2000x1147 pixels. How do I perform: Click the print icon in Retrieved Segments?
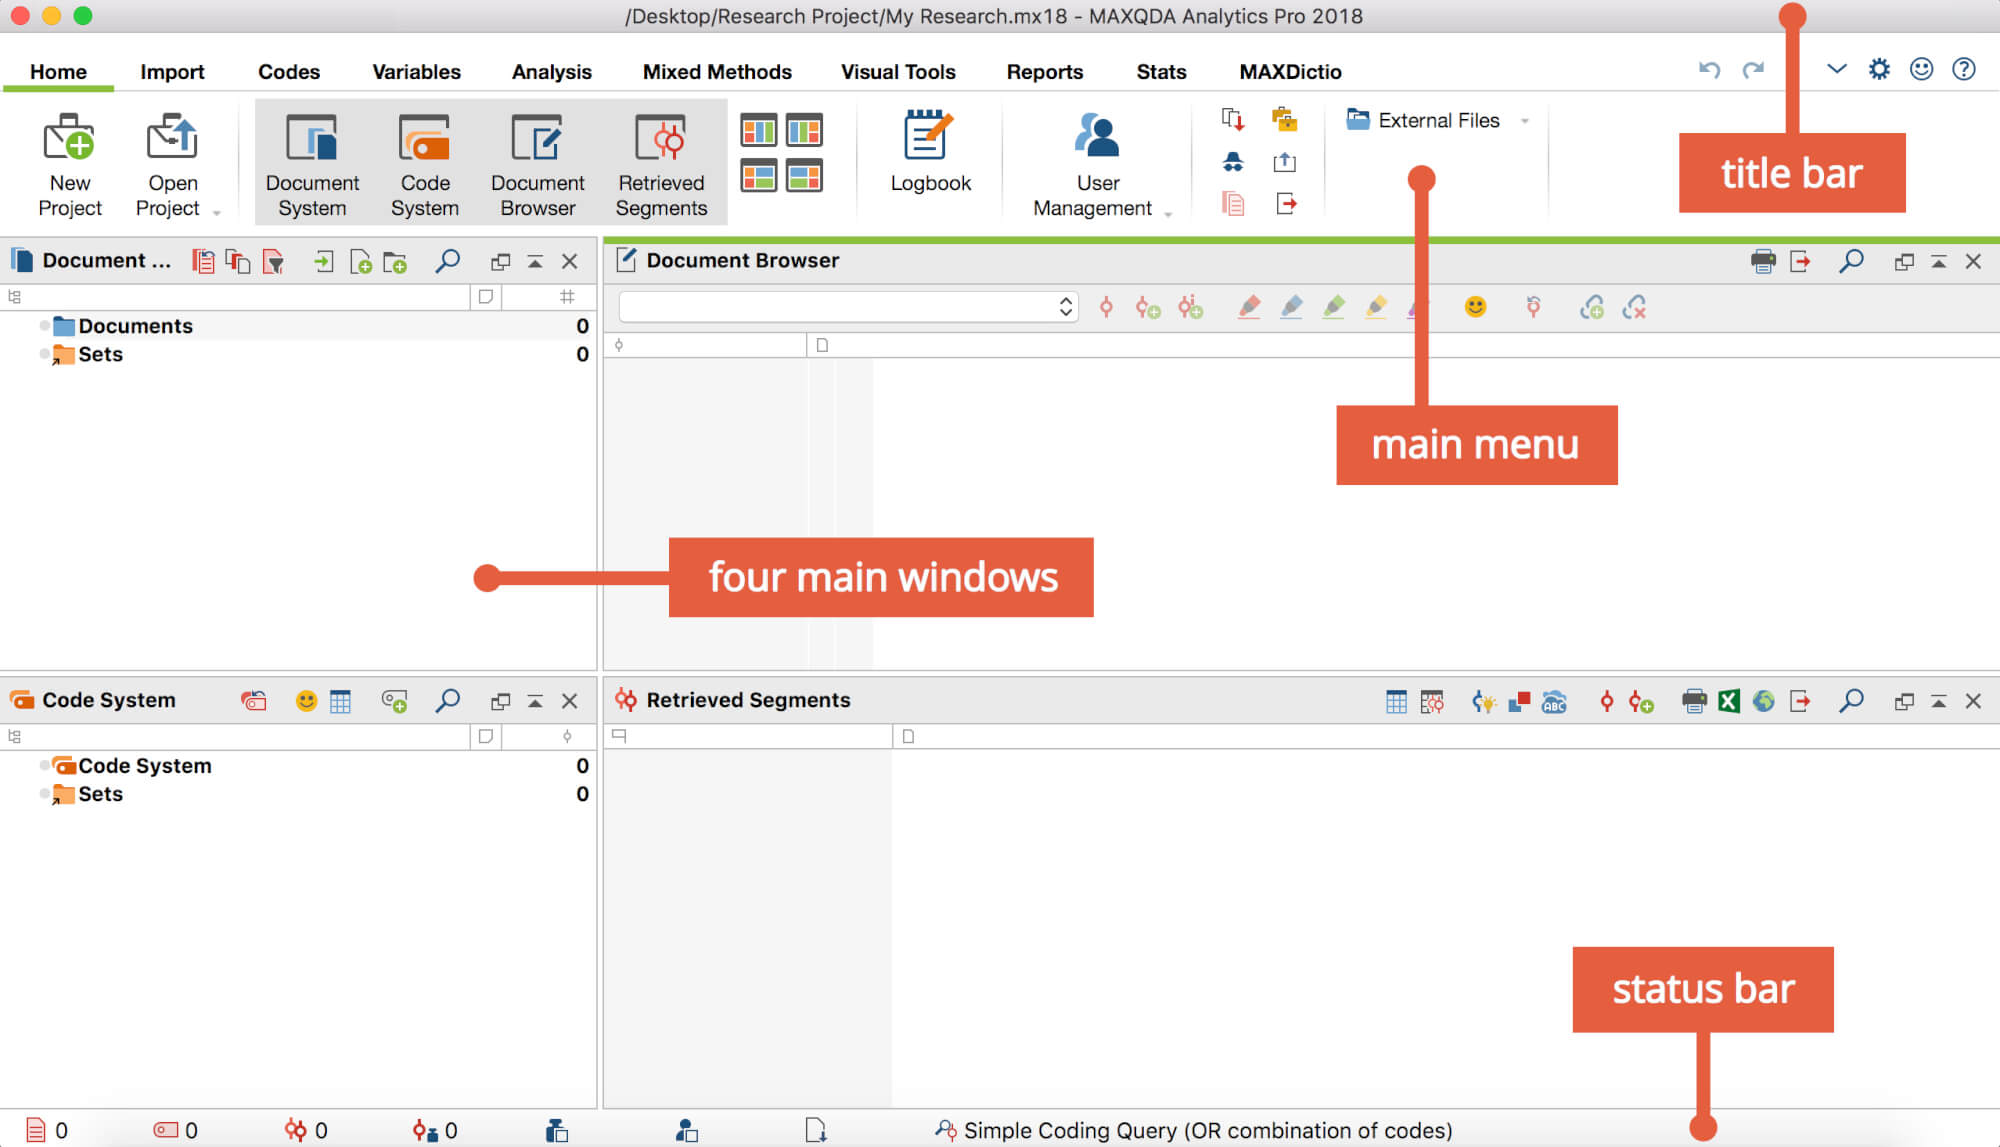coord(1693,701)
